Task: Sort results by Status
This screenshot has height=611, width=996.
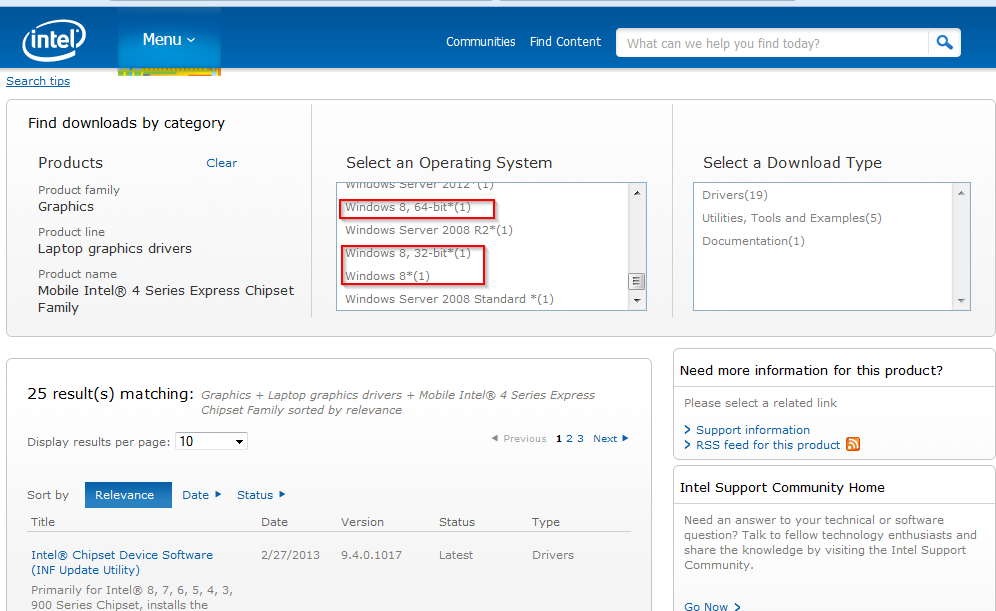Action: [260, 495]
